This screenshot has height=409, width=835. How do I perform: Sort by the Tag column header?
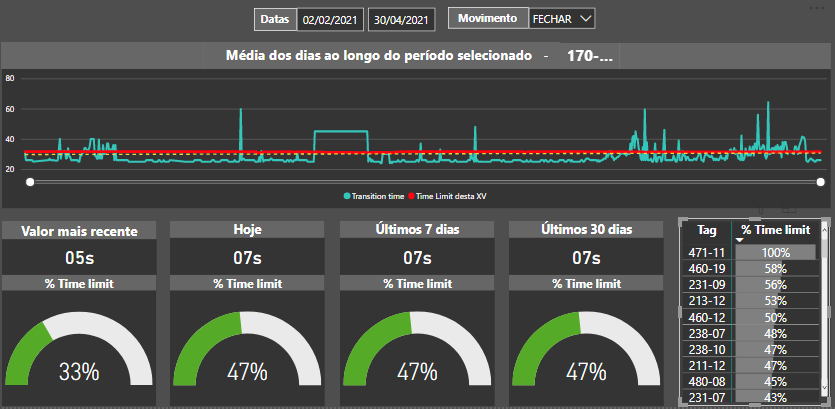click(707, 230)
